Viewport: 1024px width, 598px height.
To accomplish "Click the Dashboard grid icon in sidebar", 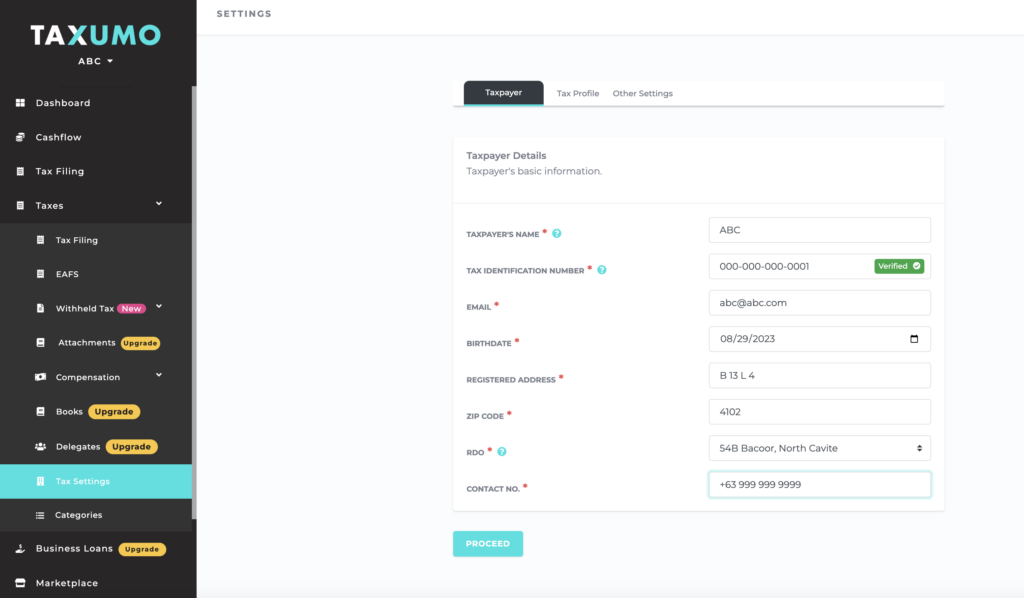I will pos(20,103).
